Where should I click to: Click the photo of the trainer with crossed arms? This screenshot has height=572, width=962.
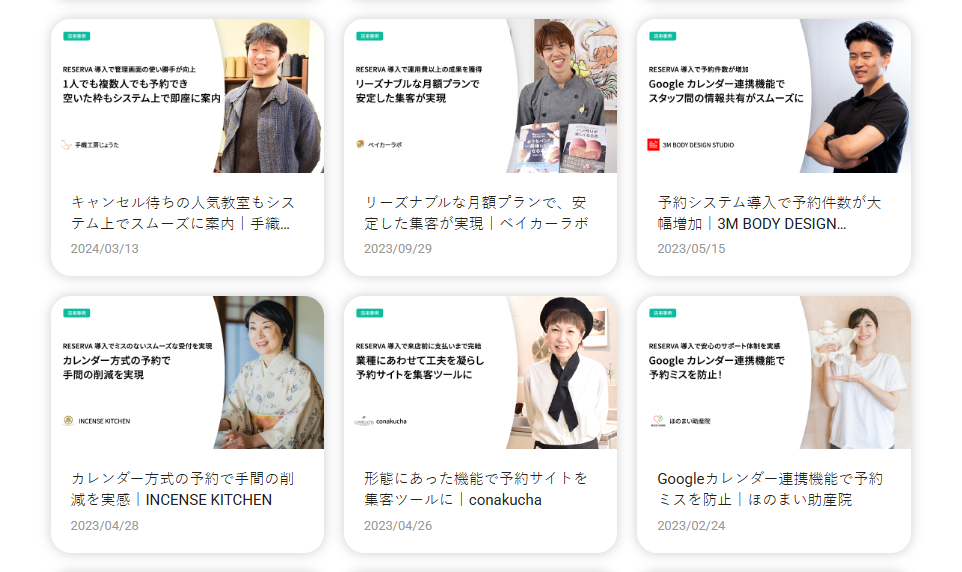coord(857,96)
